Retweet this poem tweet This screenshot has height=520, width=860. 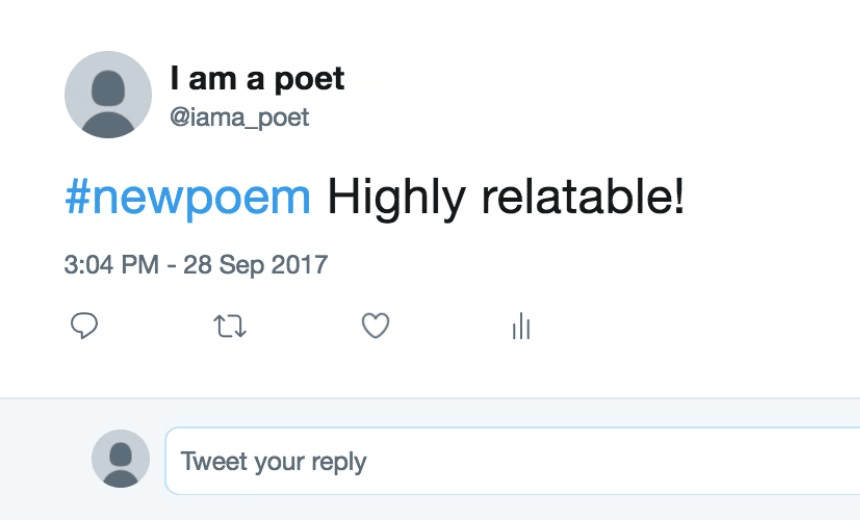tap(231, 326)
